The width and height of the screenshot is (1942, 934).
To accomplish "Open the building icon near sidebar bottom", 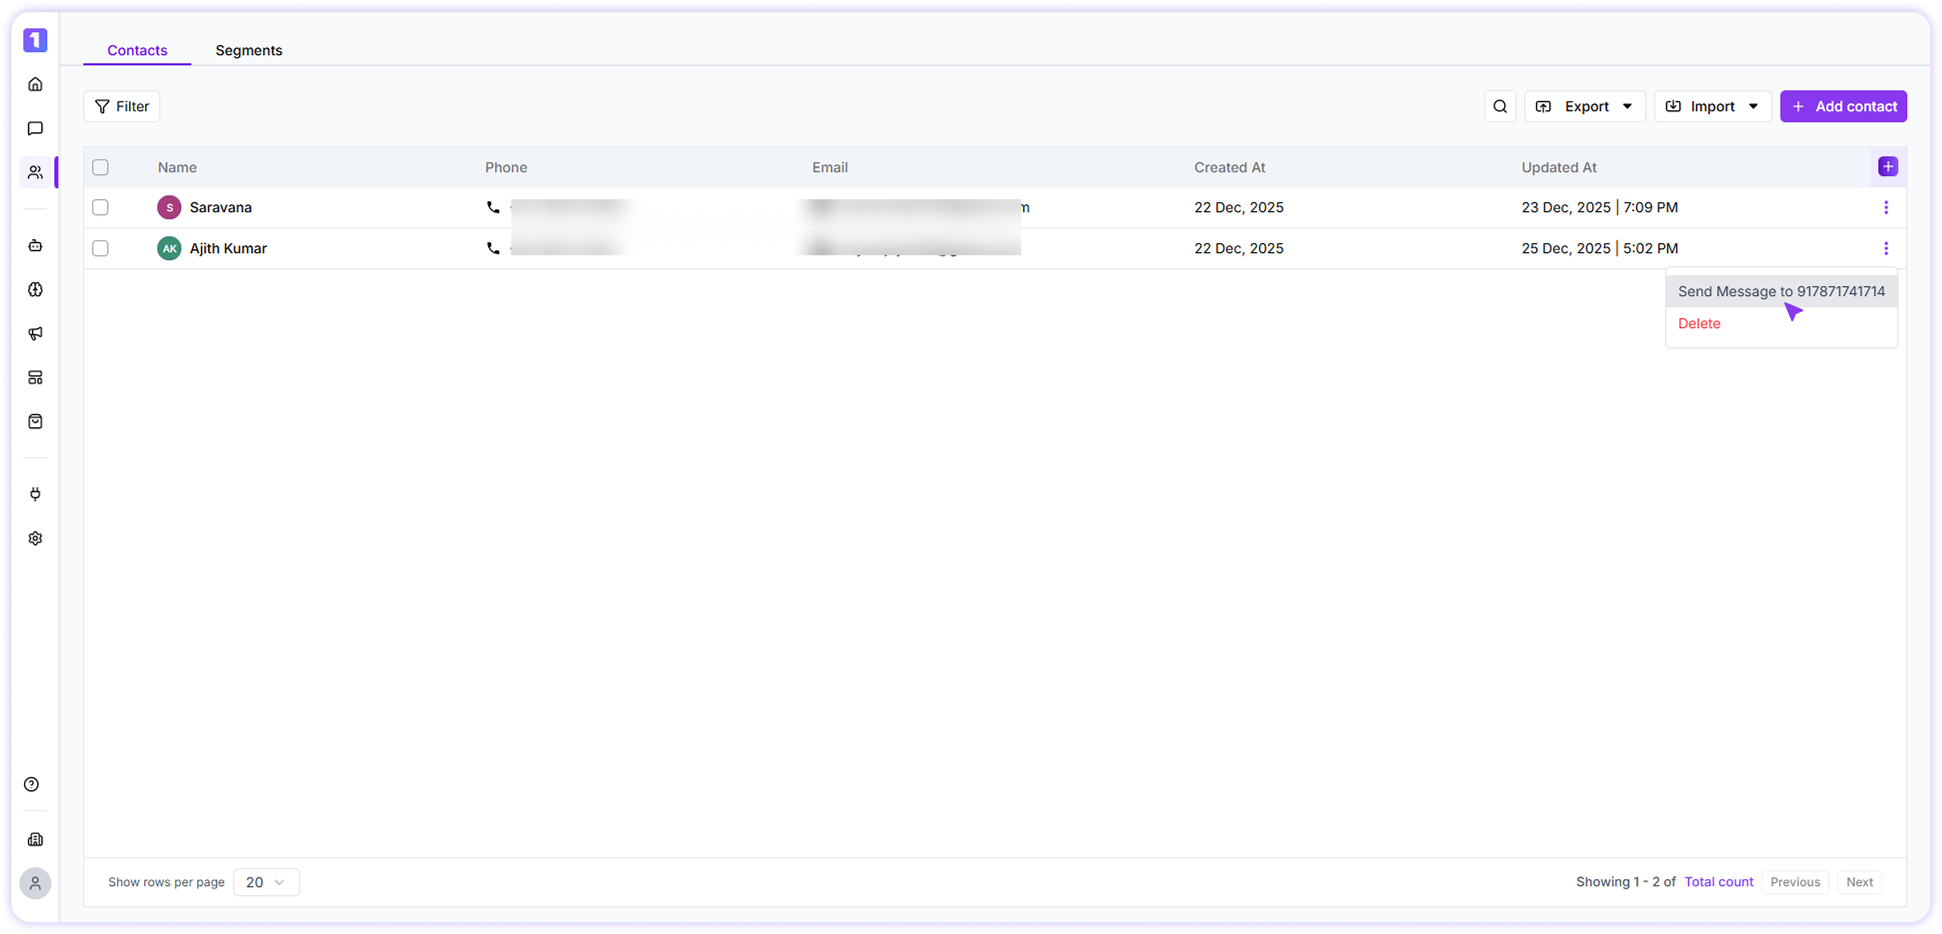I will click(35, 840).
